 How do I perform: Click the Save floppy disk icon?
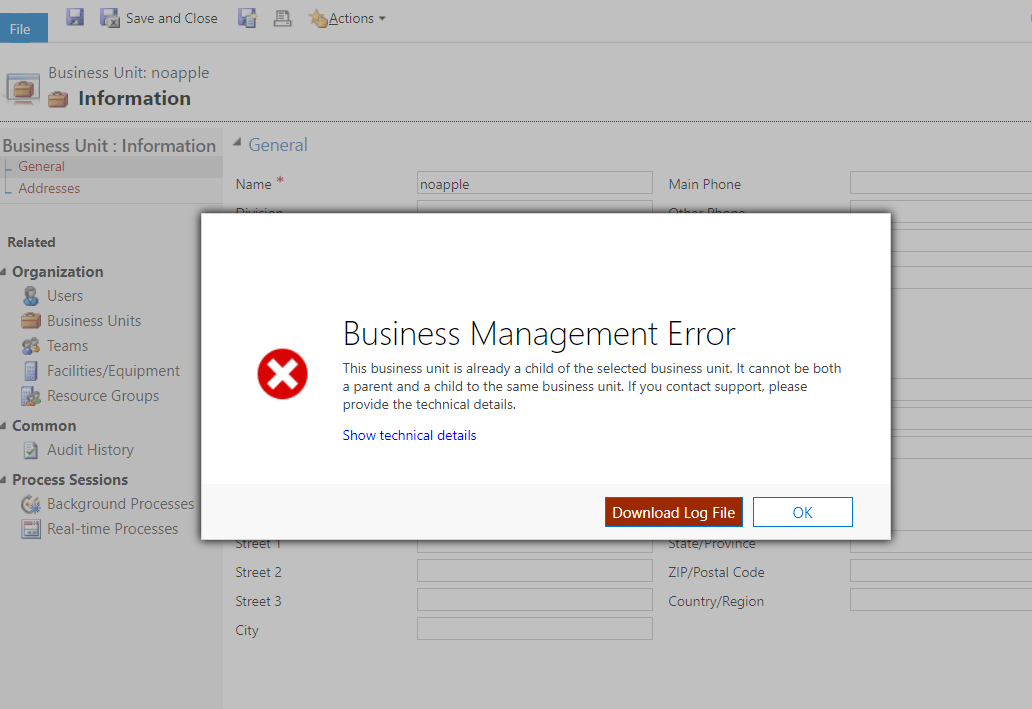(x=75, y=17)
